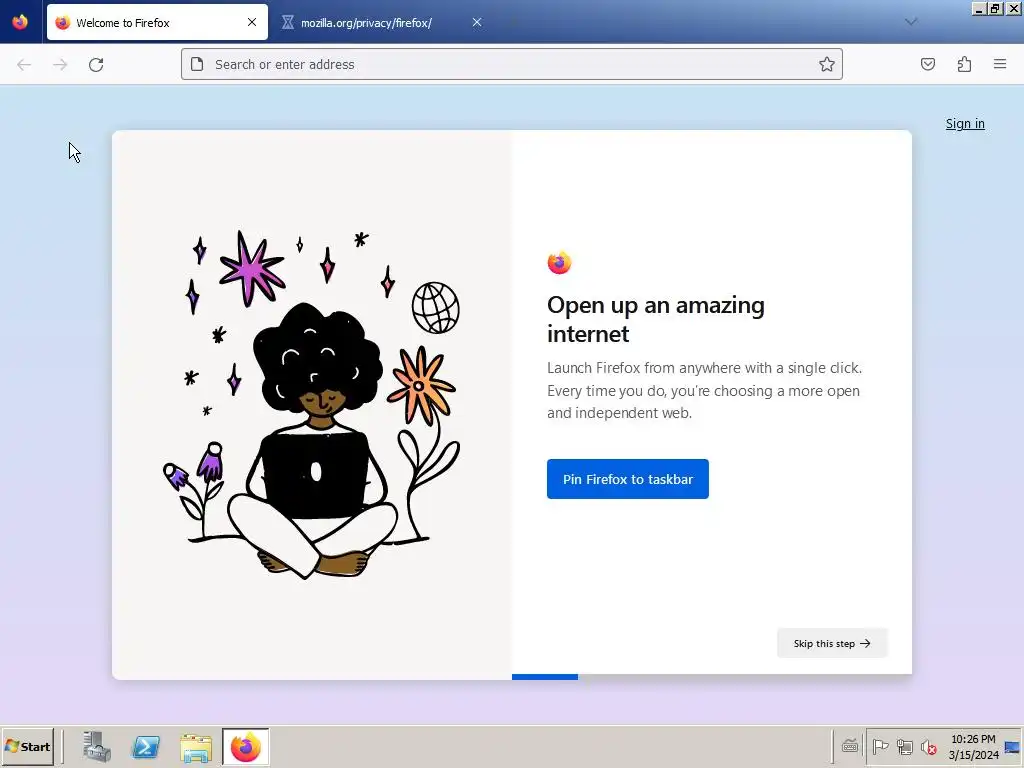The height and width of the screenshot is (768, 1024).
Task: Open Server Manager from the taskbar
Action: click(97, 746)
